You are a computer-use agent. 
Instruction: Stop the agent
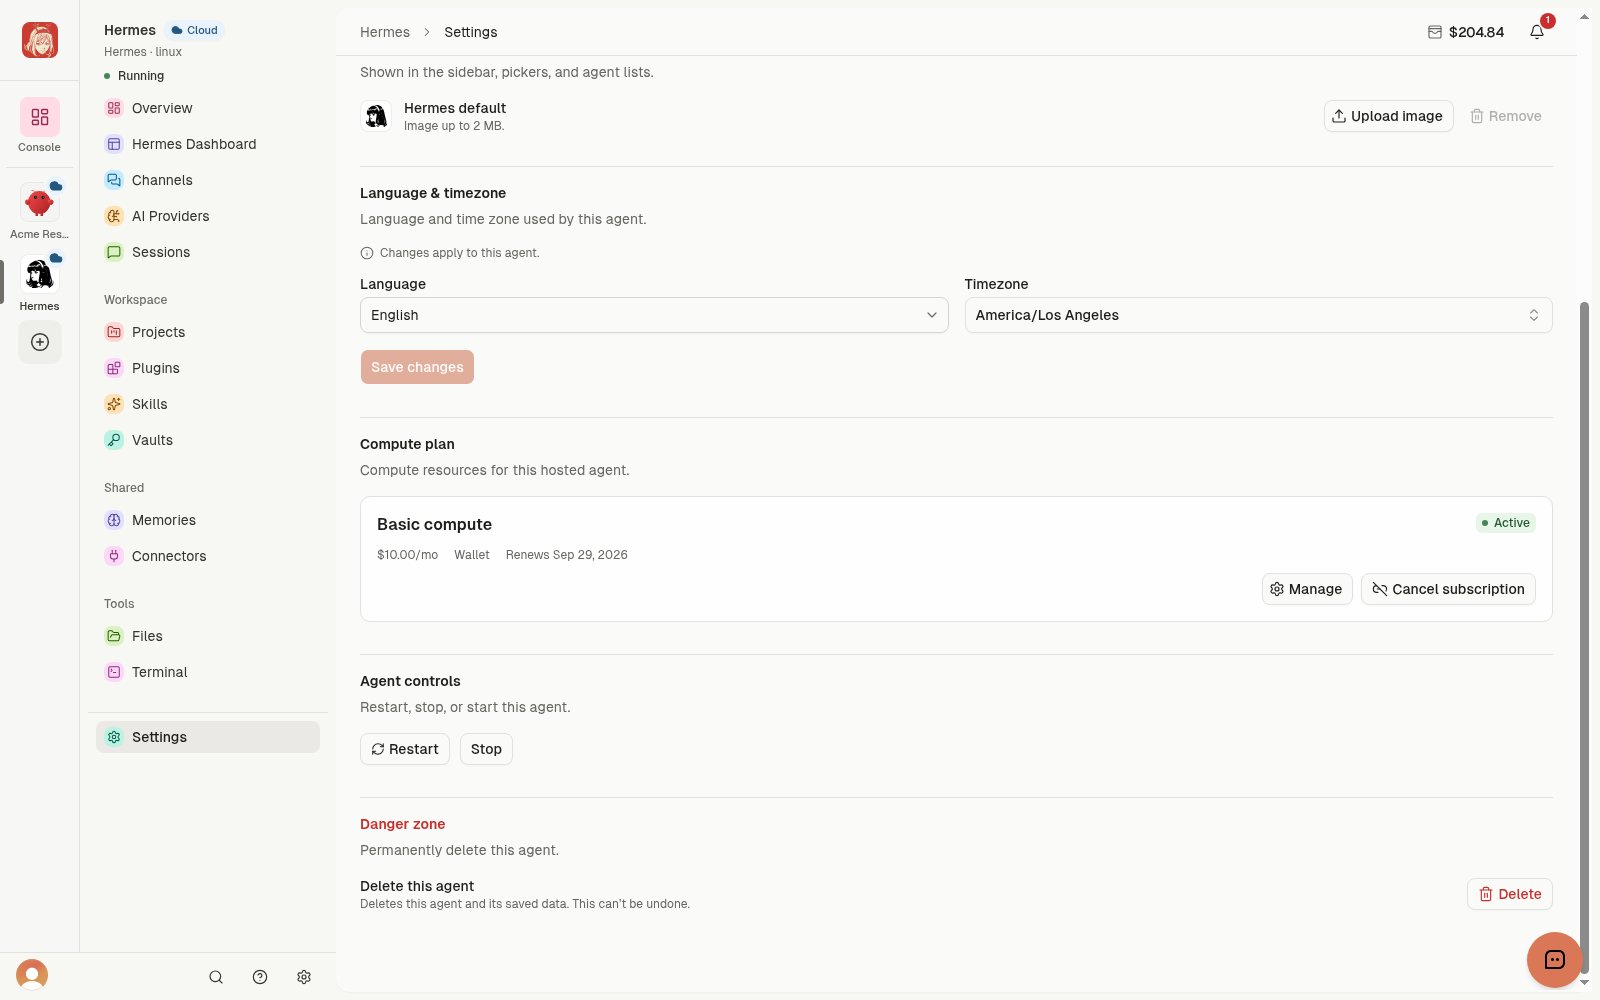coord(486,749)
